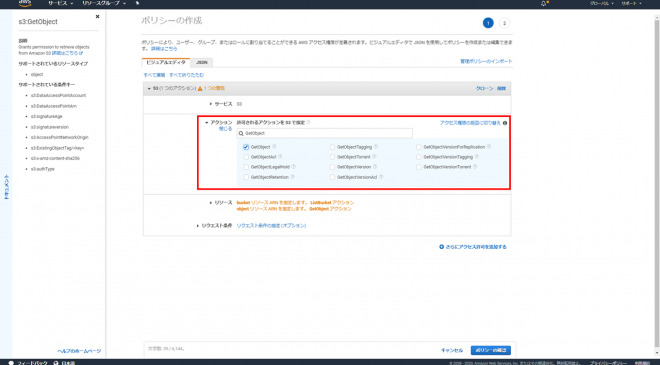Open help icon next to GetObjectVersionAcl
660x365 pixels.
tap(381, 177)
